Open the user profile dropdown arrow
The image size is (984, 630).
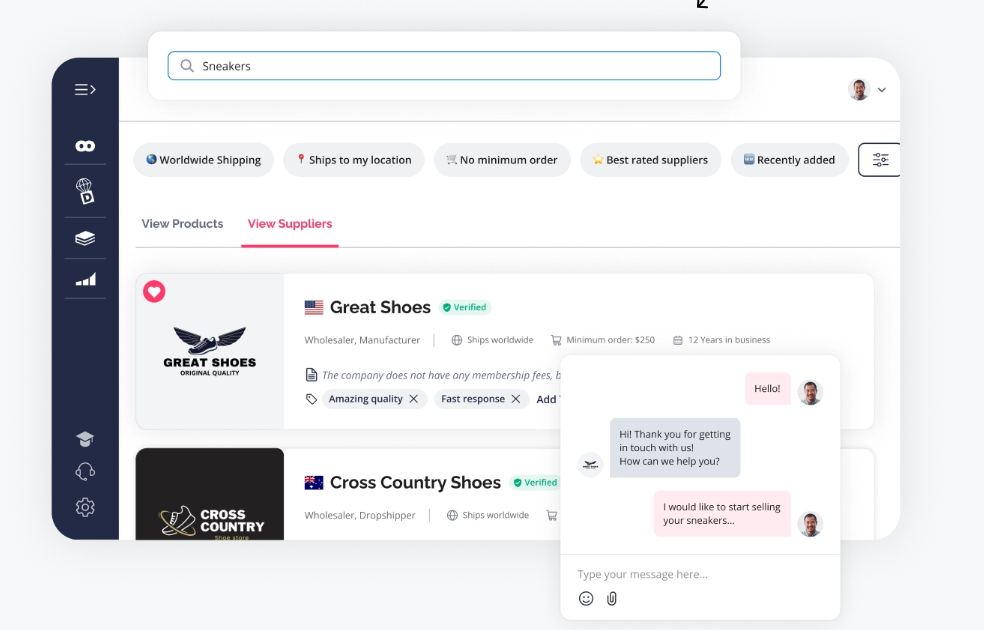click(882, 90)
